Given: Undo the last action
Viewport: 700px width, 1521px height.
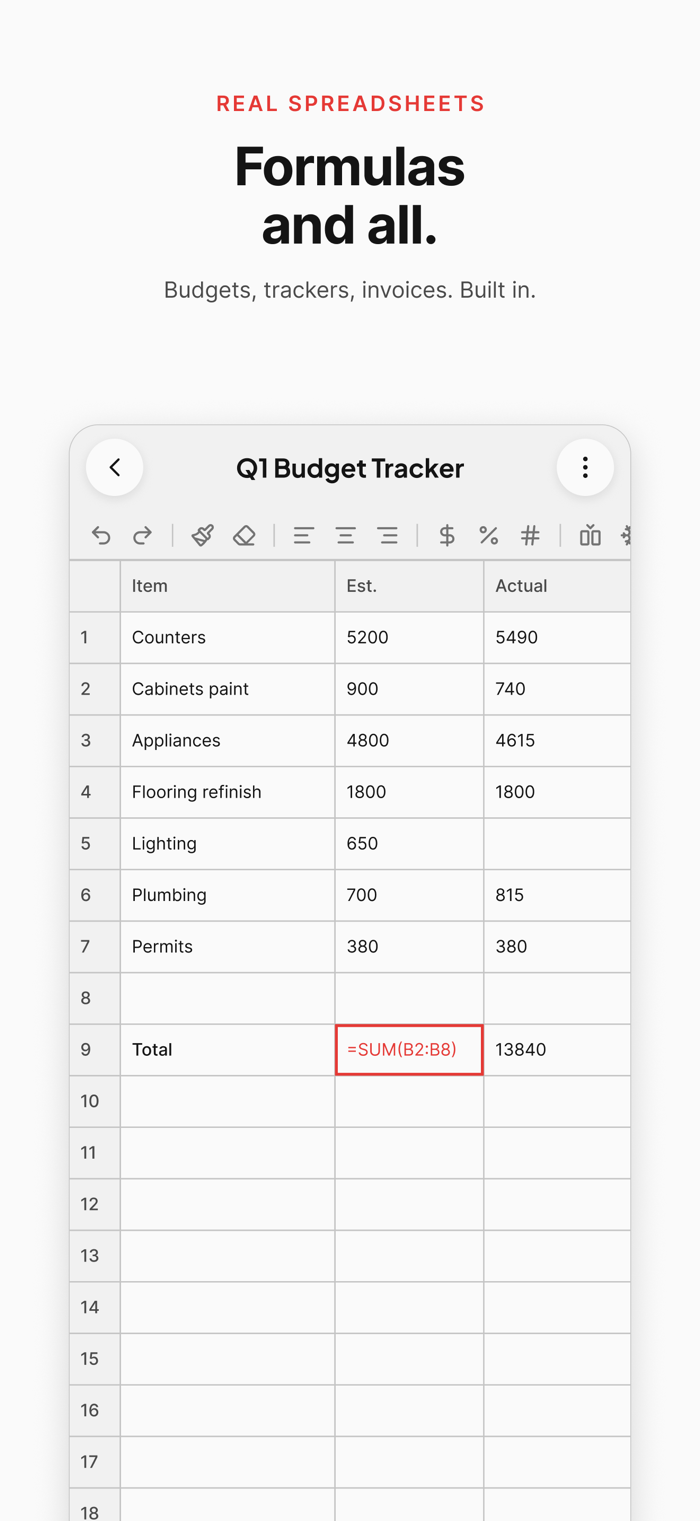Looking at the screenshot, I should [x=101, y=536].
